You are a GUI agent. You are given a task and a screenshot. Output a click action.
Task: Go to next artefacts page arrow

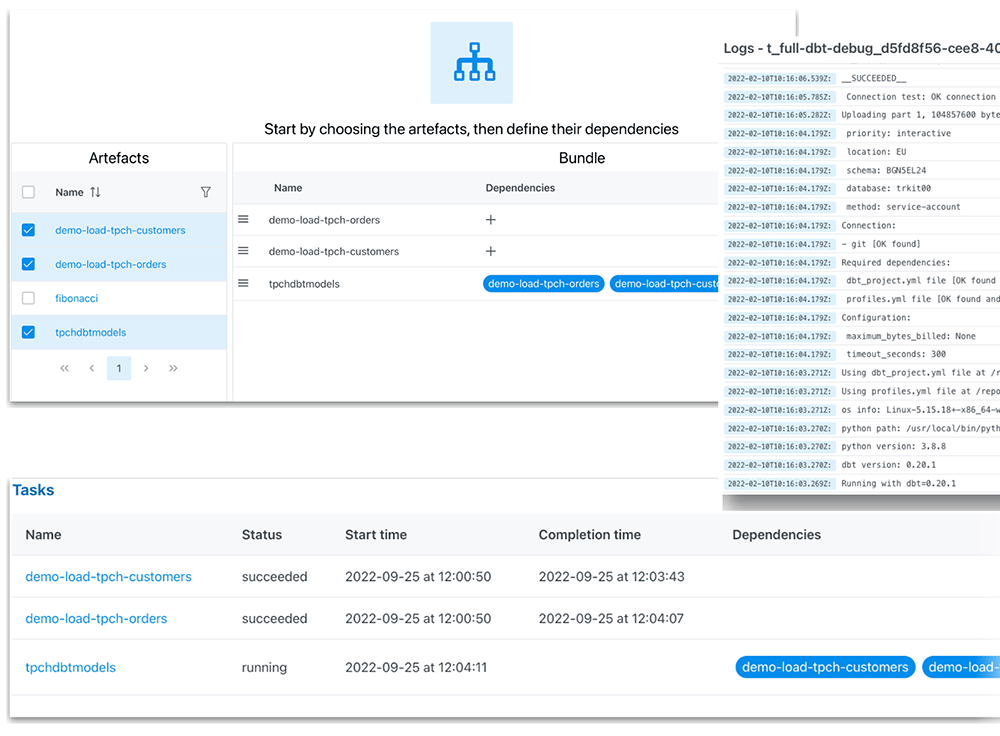click(146, 368)
